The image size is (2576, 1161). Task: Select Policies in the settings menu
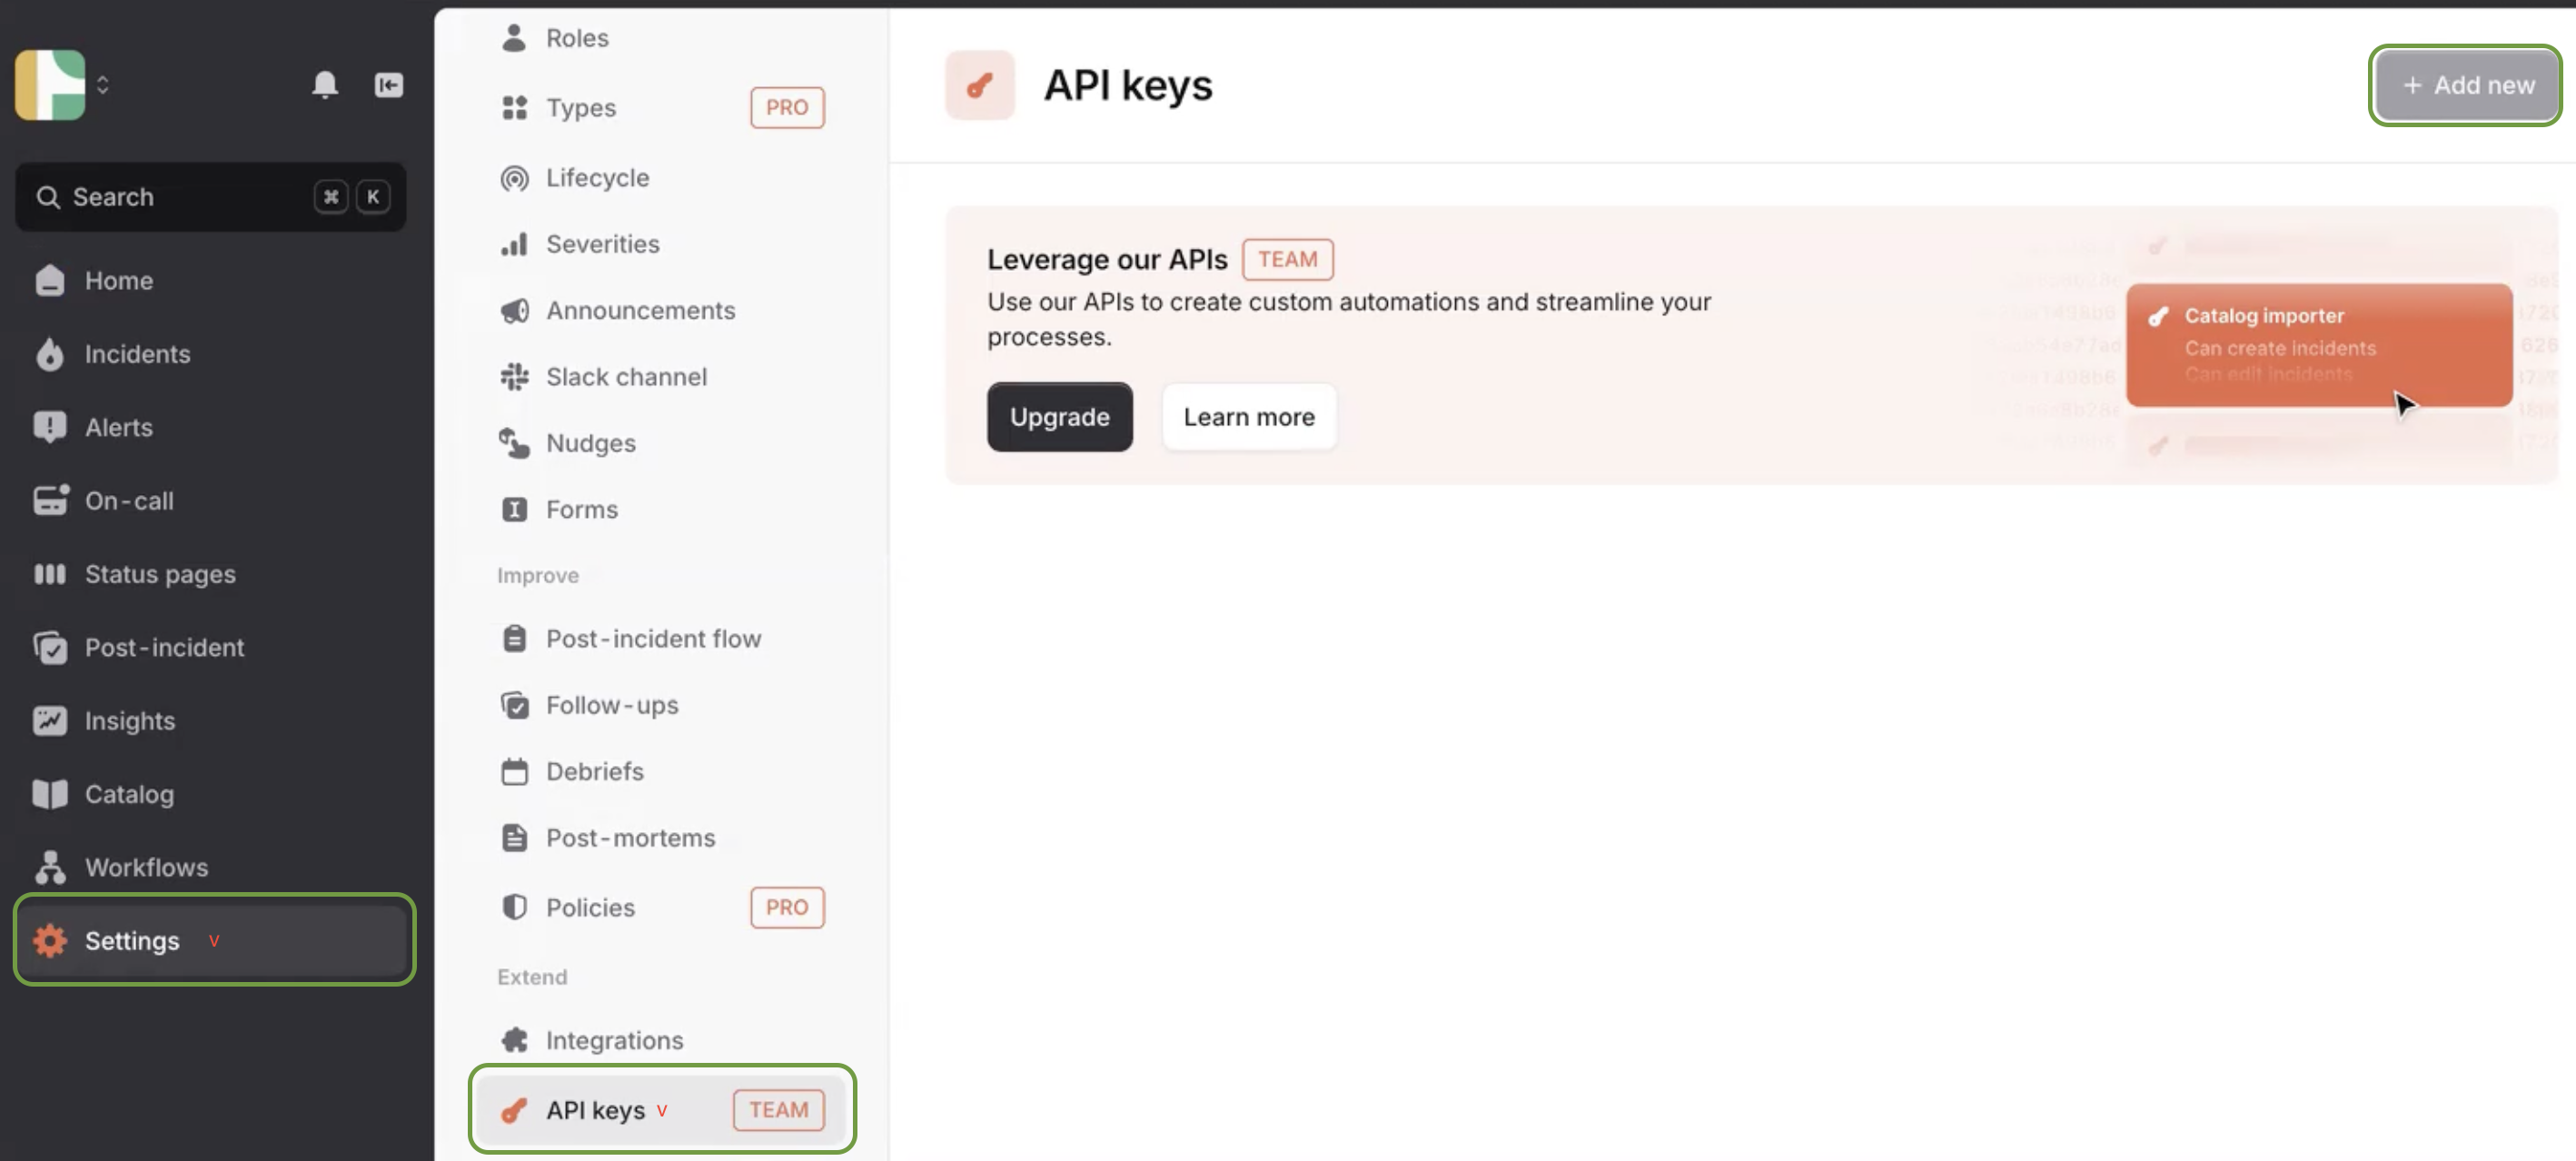(x=590, y=907)
